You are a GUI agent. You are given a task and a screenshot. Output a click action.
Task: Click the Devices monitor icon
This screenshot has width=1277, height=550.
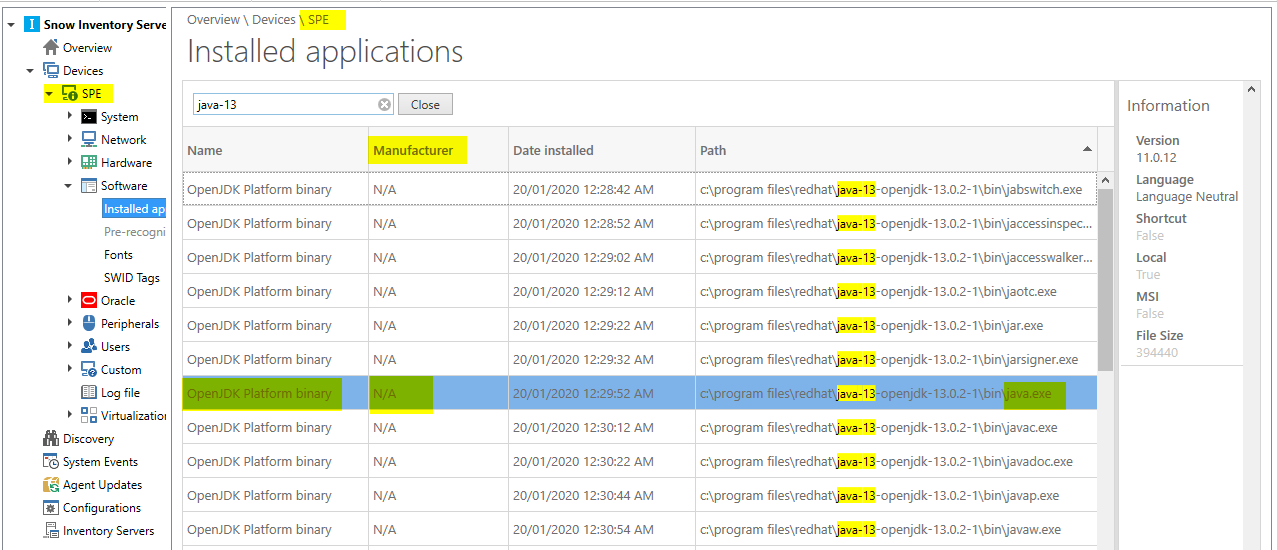[x=51, y=70]
